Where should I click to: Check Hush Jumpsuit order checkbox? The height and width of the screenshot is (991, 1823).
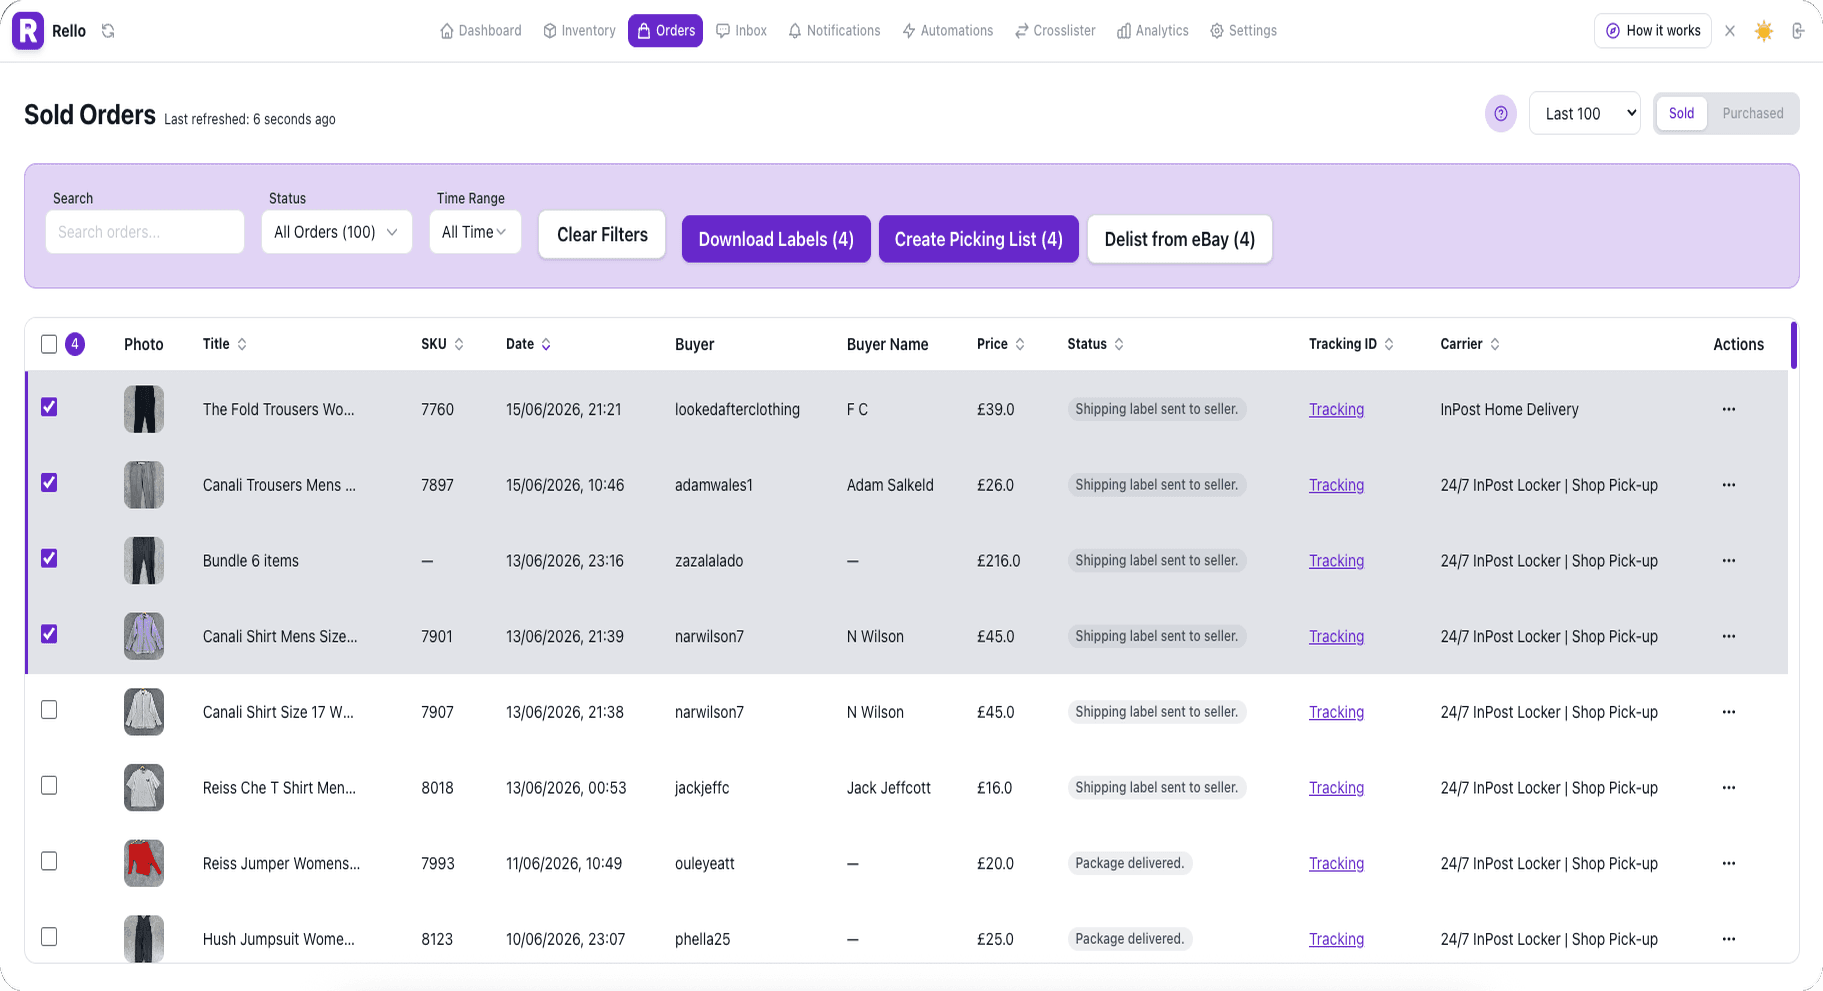pos(49,937)
